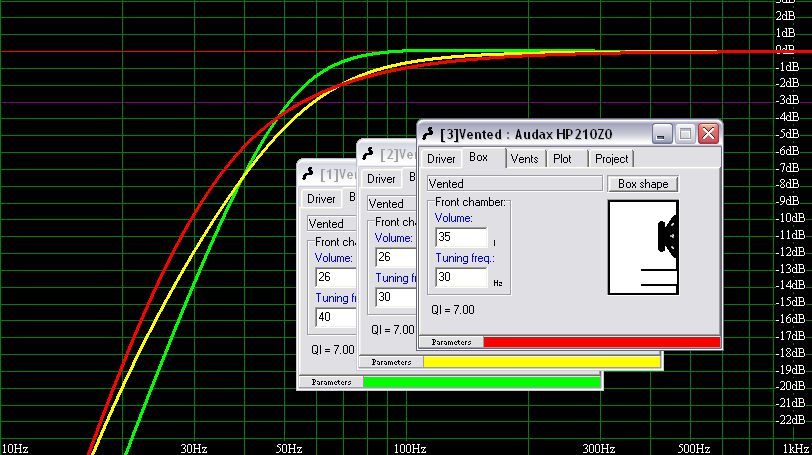Minimize the [3]Vented Audax HP210Z0 window

click(661, 134)
